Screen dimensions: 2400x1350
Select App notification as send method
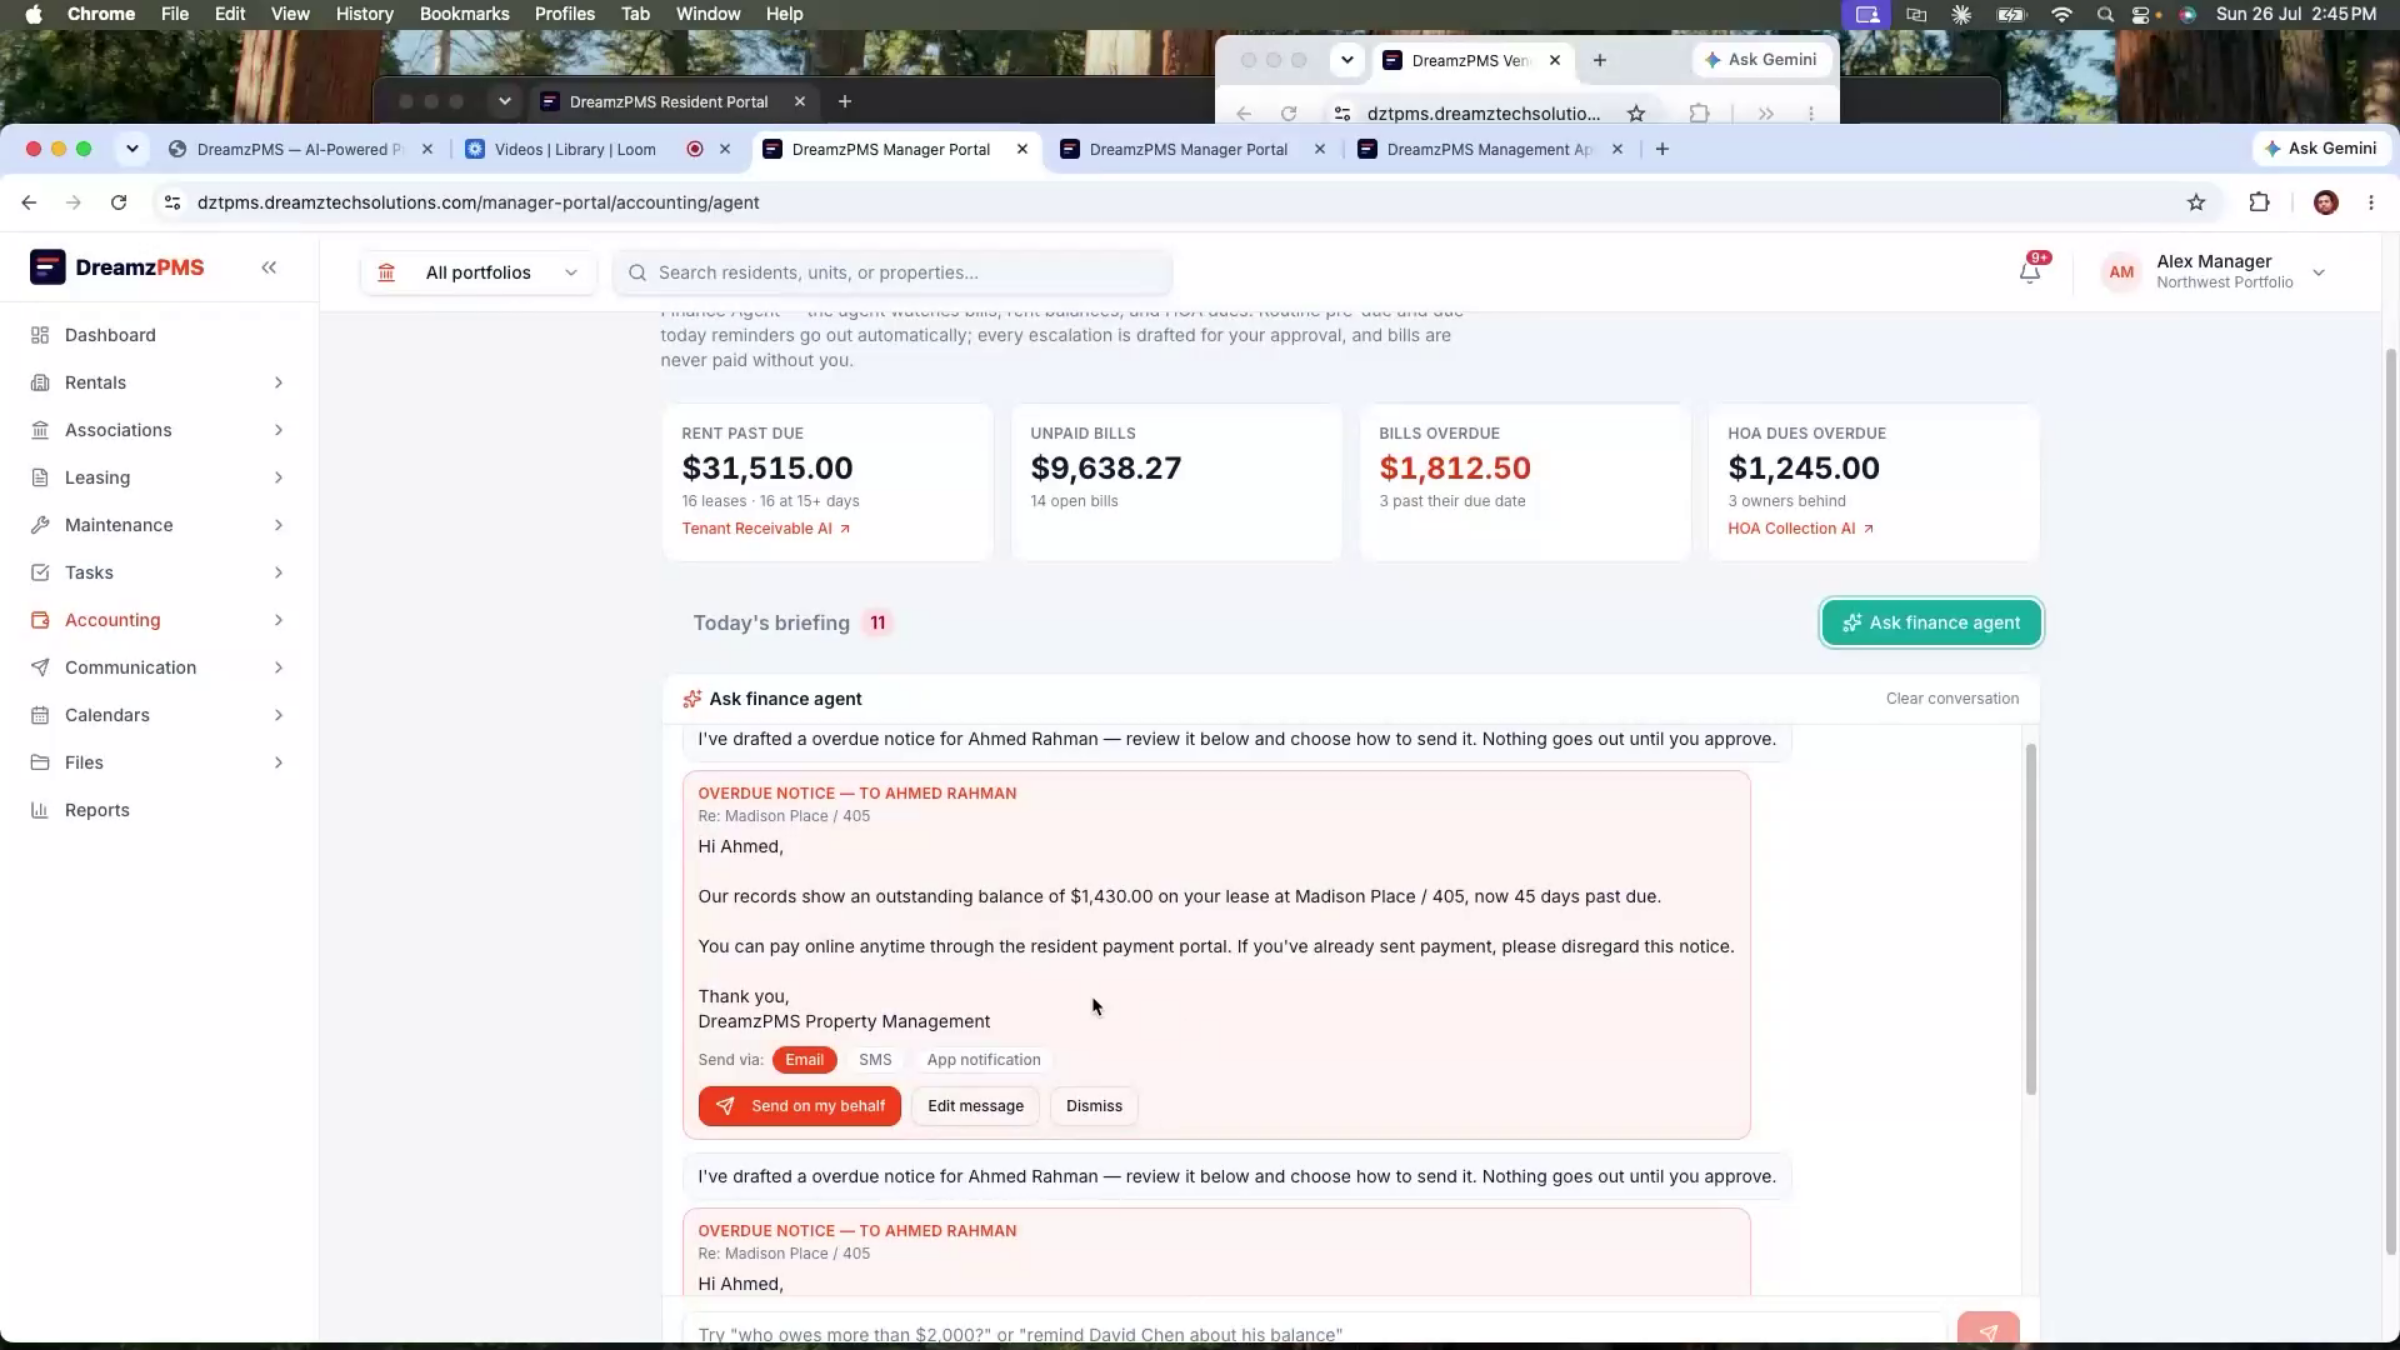[983, 1059]
